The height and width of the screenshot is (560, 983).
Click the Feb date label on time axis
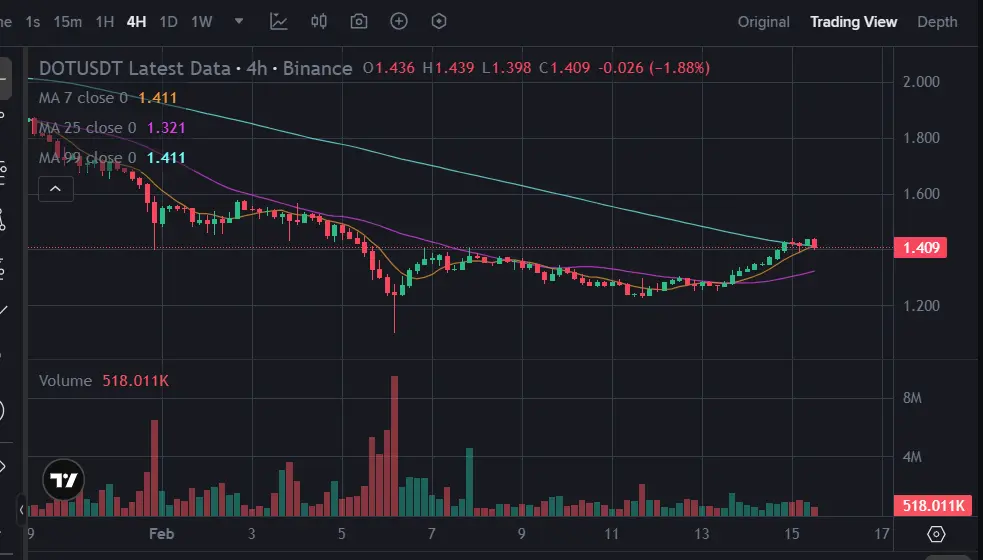point(161,534)
